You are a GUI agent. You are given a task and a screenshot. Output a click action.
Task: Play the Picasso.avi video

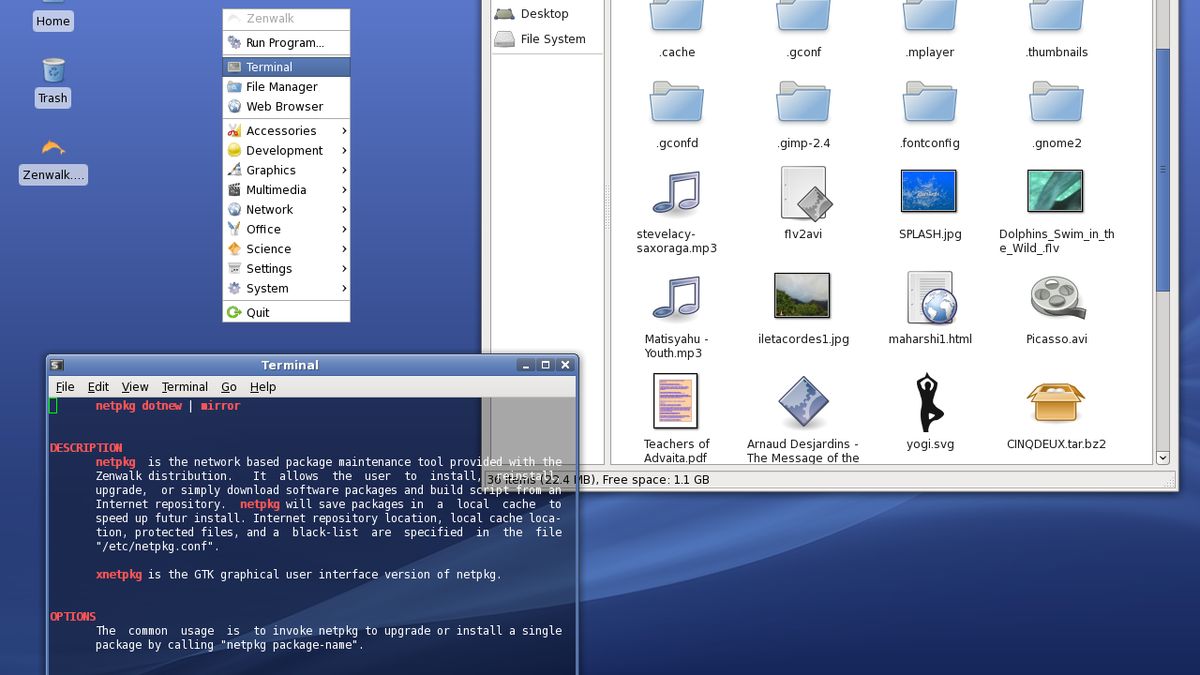[x=1056, y=296]
